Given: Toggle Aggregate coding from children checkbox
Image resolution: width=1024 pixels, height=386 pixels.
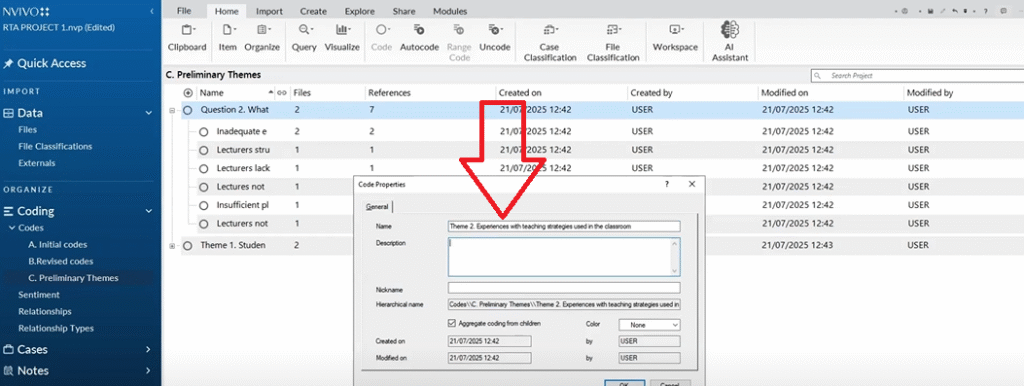Looking at the screenshot, I should click(452, 323).
